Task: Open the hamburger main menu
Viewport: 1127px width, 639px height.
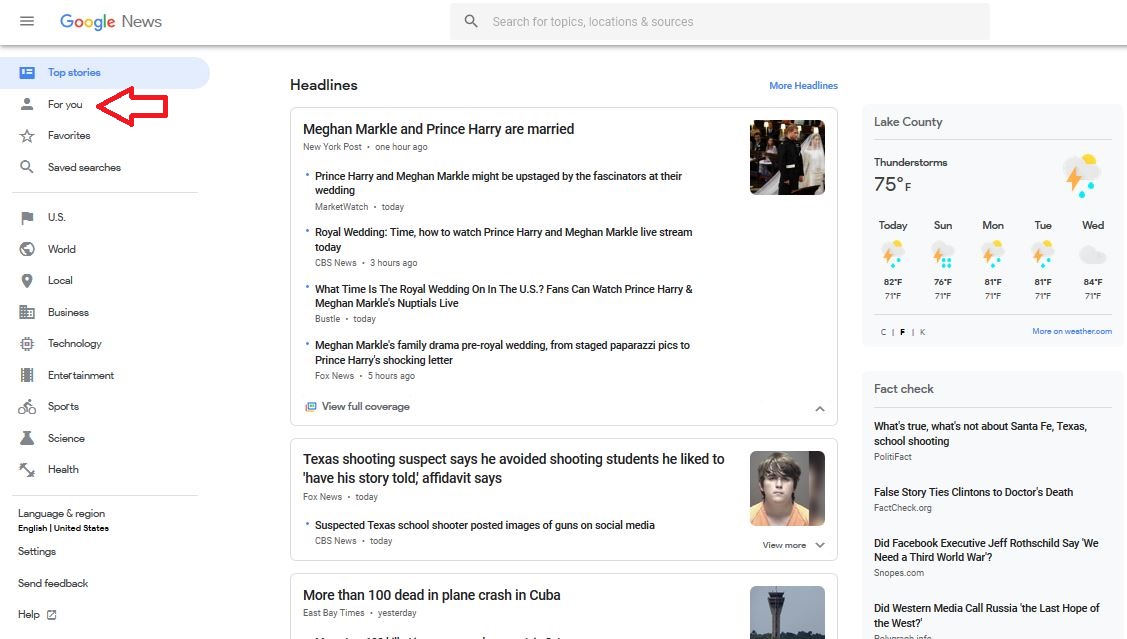Action: tap(27, 21)
